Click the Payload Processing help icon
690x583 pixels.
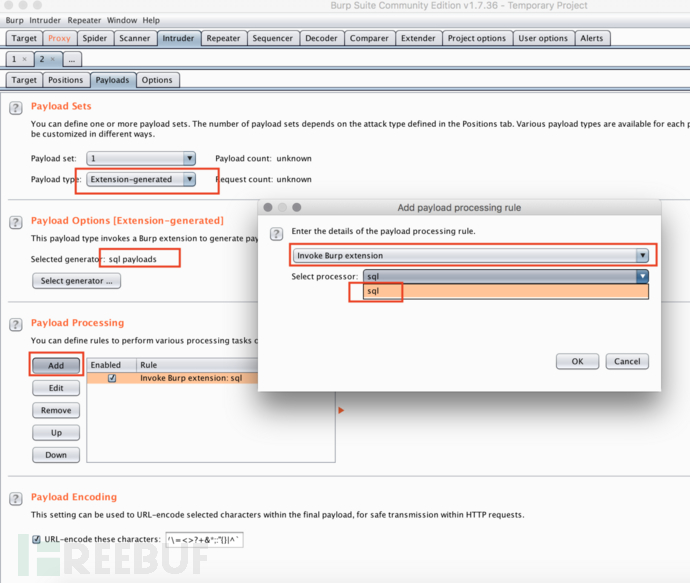[16, 325]
